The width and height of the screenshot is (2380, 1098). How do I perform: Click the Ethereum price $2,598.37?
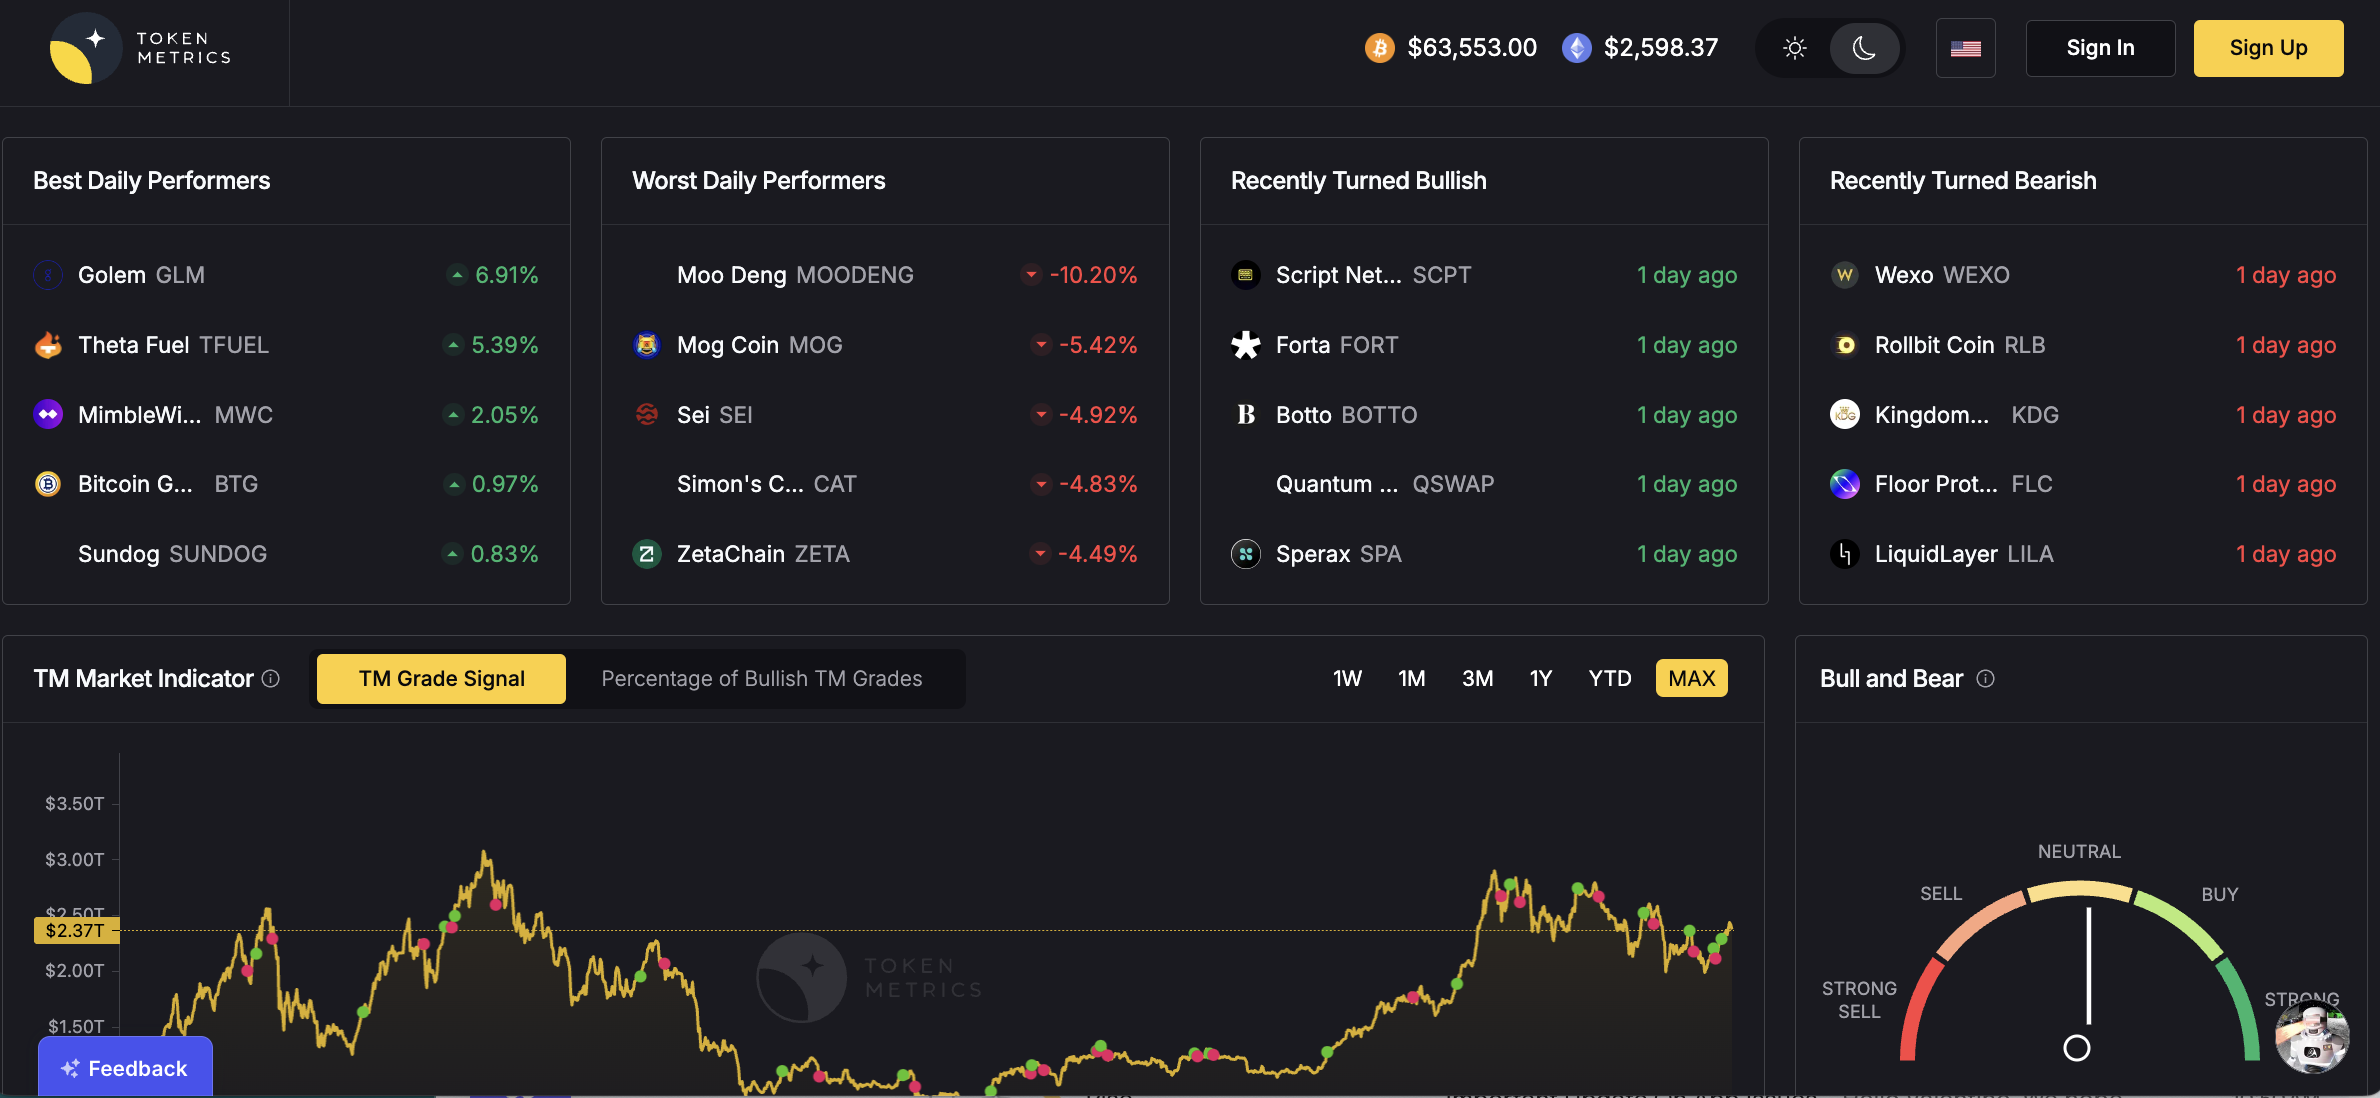coord(1661,48)
